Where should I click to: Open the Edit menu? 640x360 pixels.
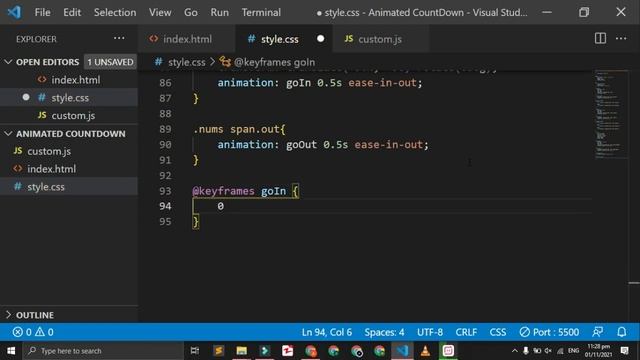tap(72, 12)
